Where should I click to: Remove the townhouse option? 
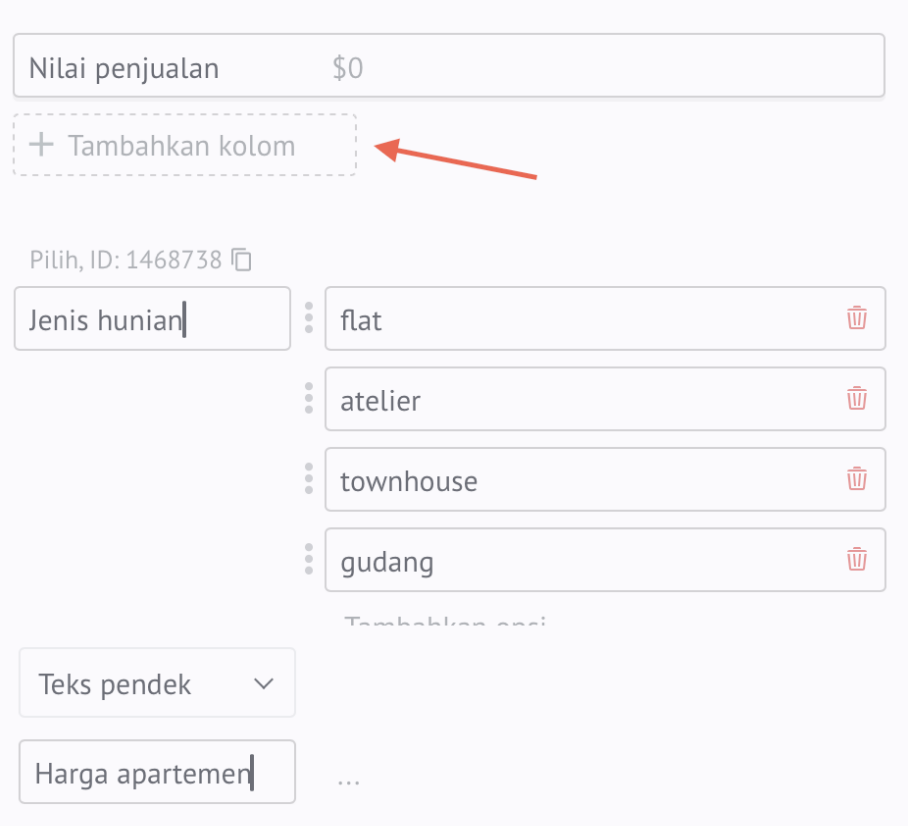tap(856, 479)
